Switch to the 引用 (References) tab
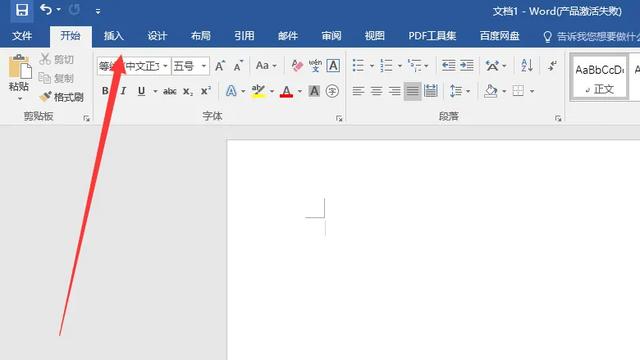This screenshot has width=640, height=360. point(244,36)
